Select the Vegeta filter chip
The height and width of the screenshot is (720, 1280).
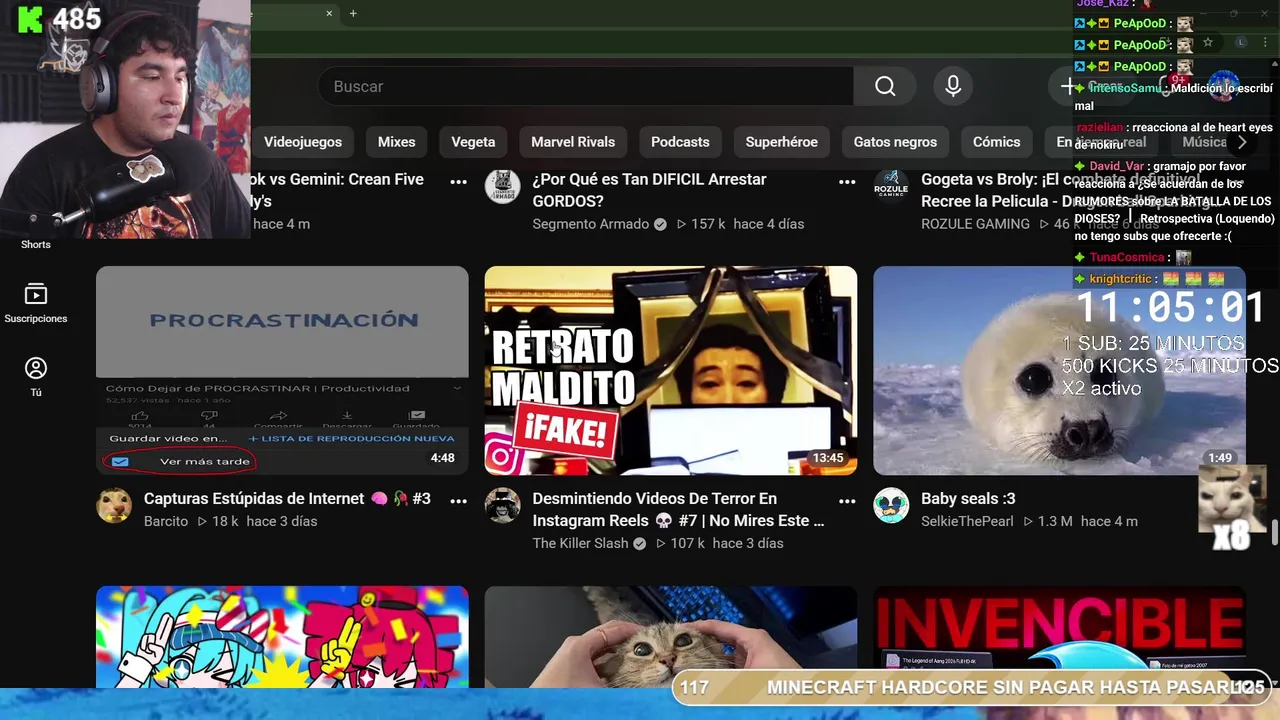(x=473, y=142)
